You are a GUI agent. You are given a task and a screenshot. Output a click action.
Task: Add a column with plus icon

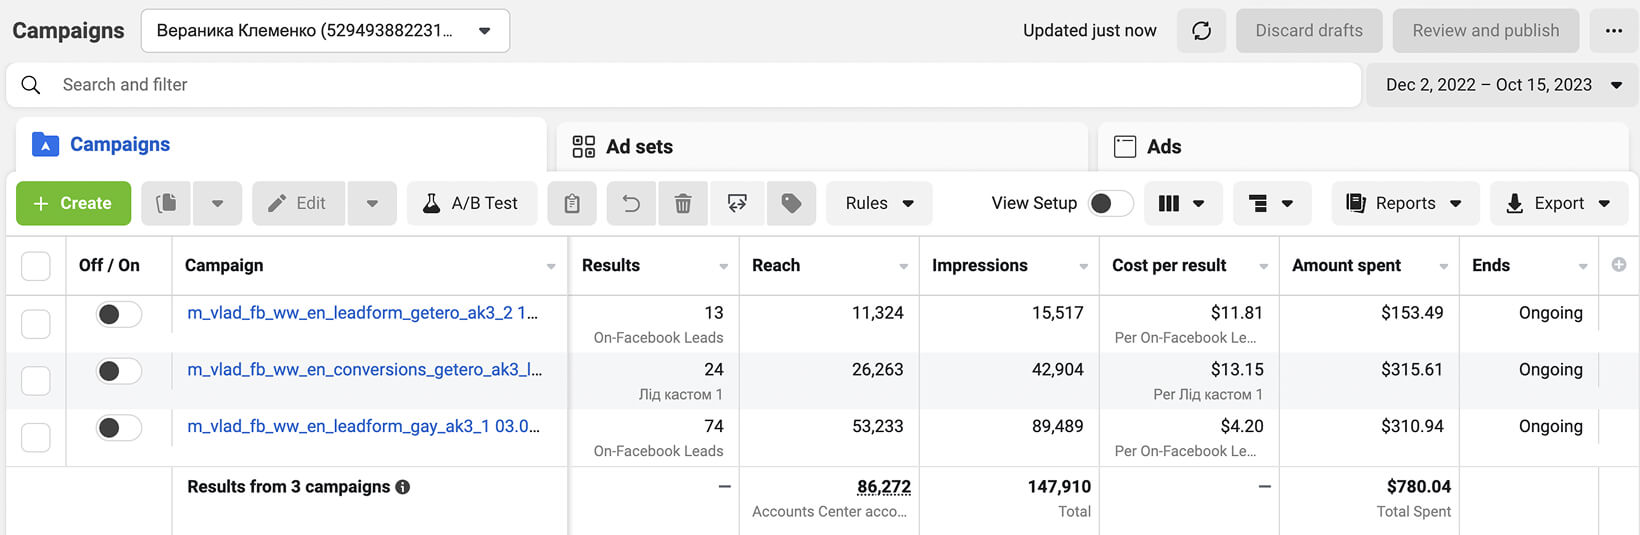pos(1619,265)
